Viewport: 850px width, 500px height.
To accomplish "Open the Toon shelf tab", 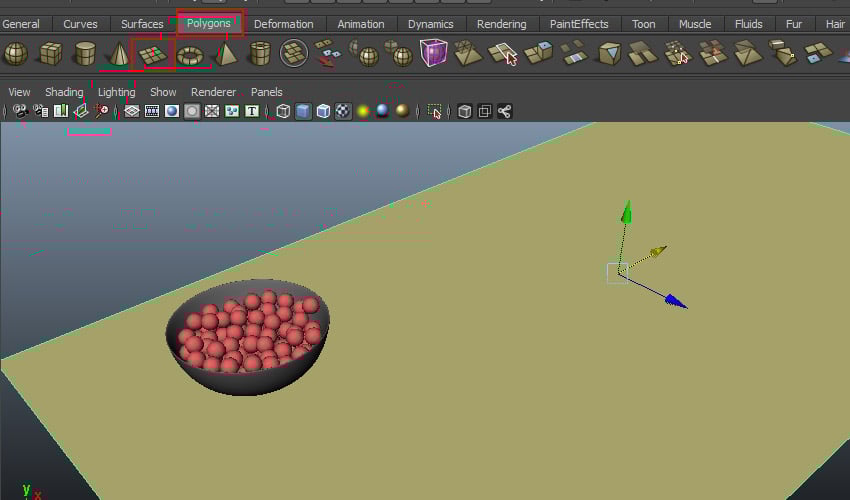I will pos(643,24).
